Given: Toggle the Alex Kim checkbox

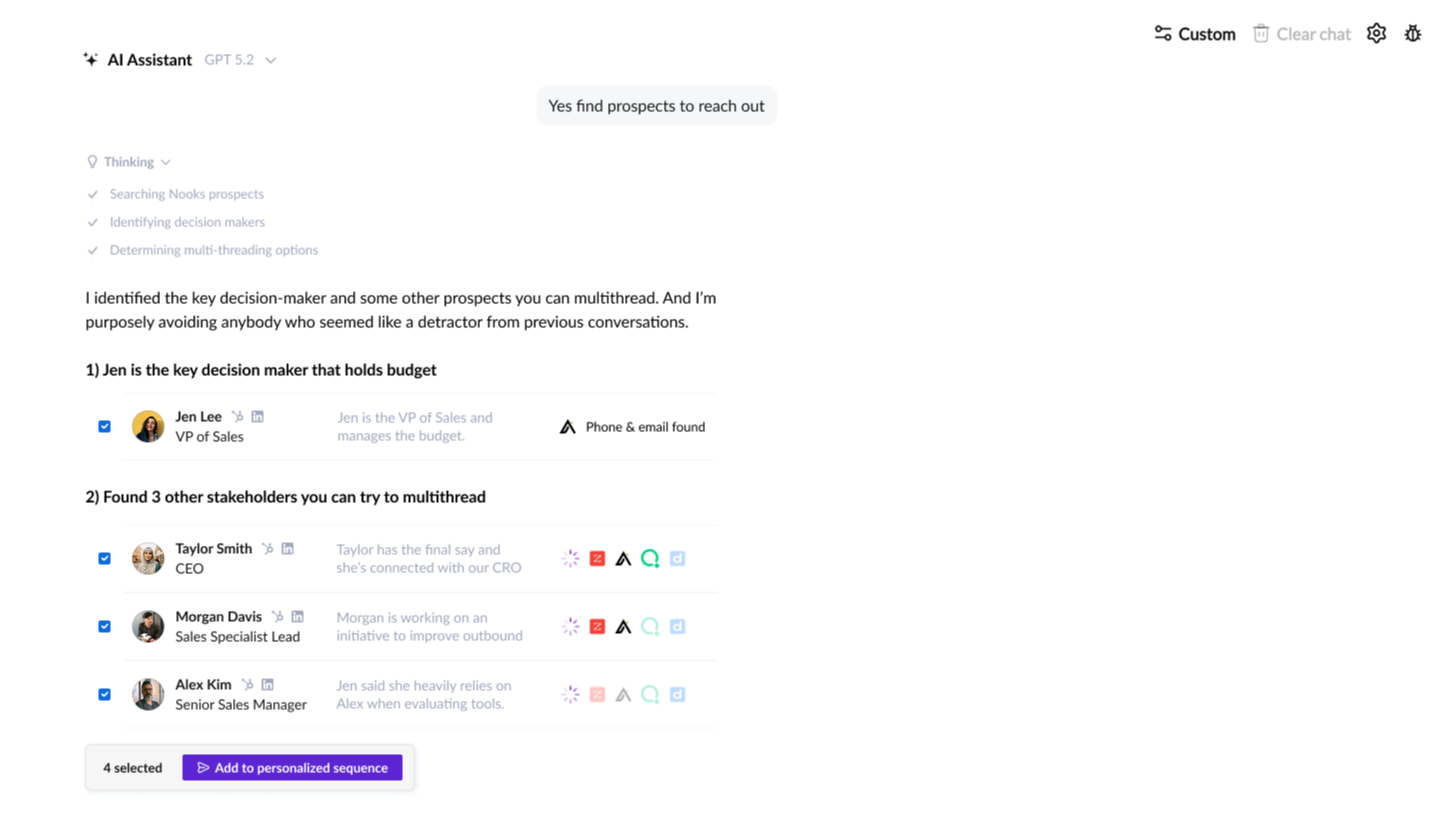Looking at the screenshot, I should 104,694.
